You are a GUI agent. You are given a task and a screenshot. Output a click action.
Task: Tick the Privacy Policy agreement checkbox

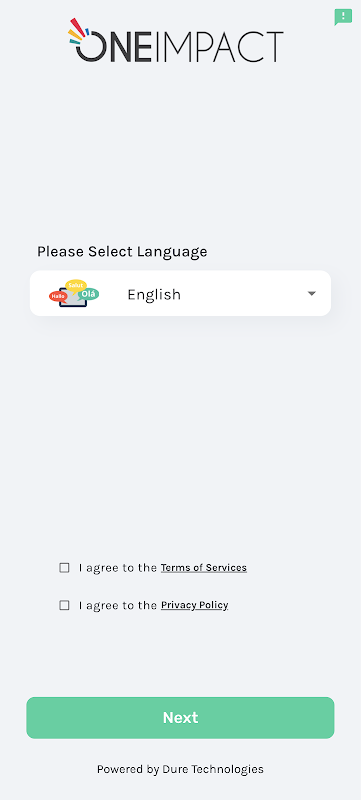pyautogui.click(x=64, y=605)
